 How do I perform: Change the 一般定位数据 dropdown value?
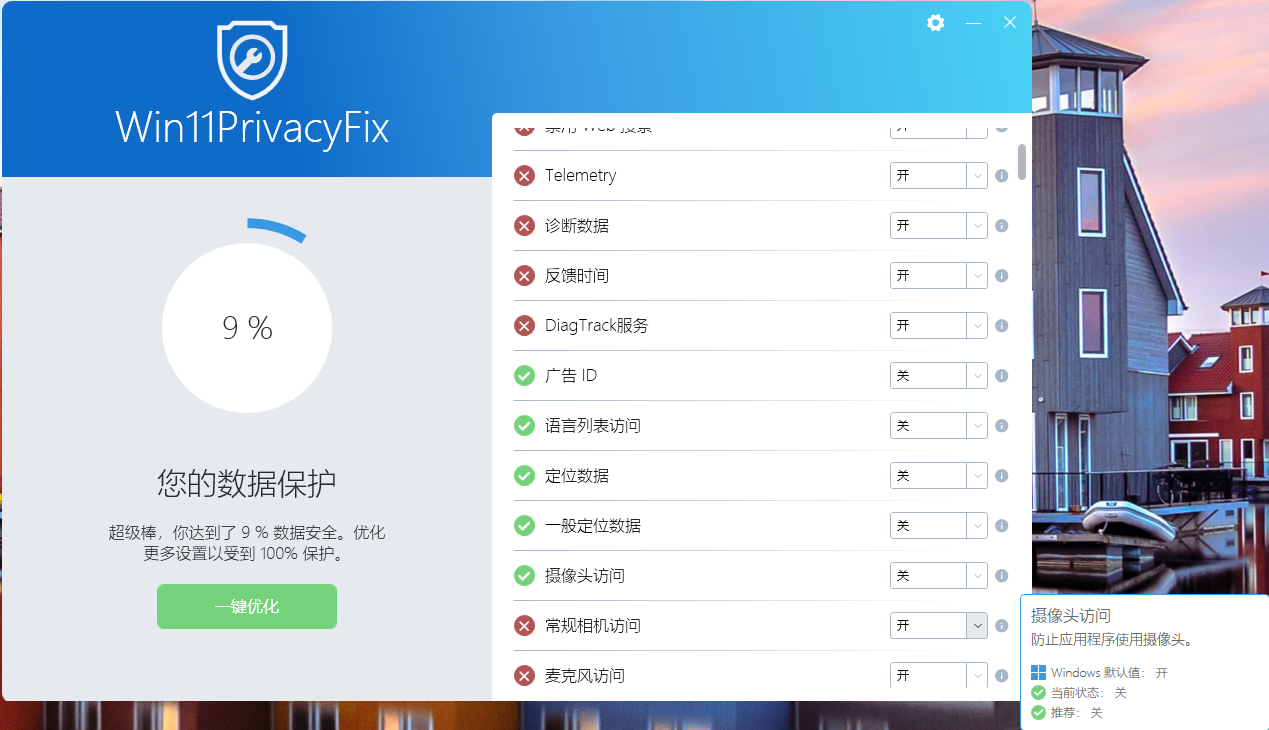pyautogui.click(x=939, y=526)
